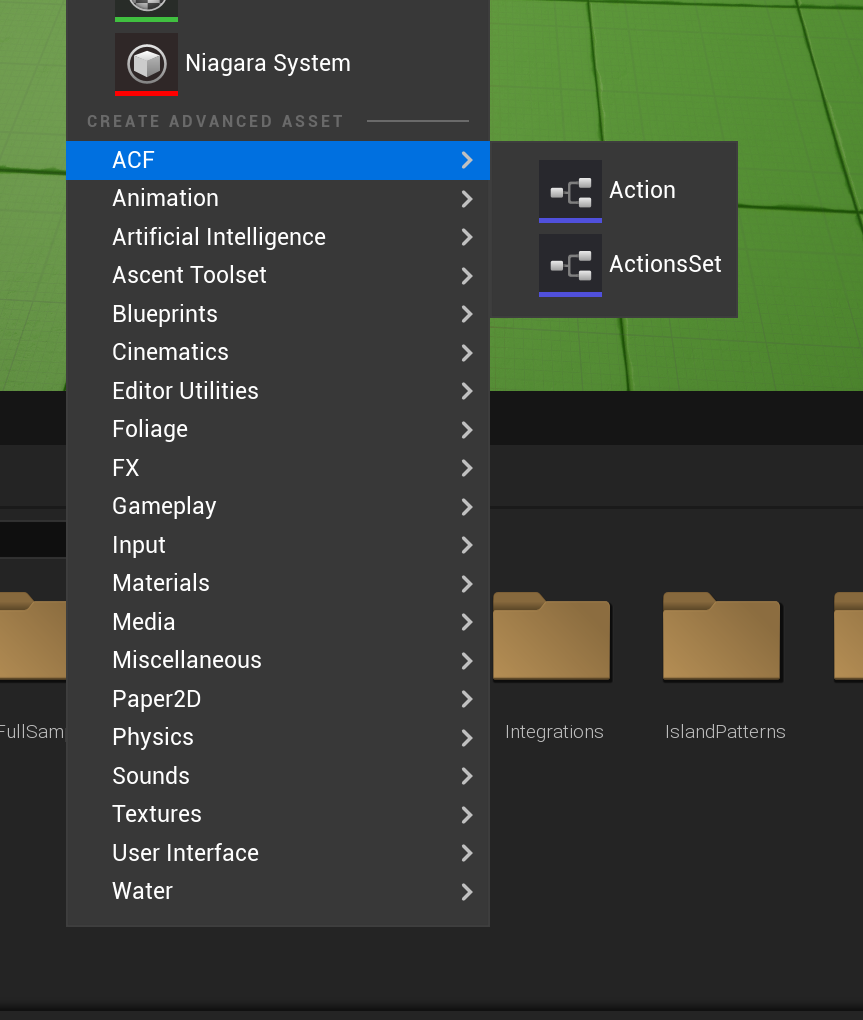Open the IslandPatterns folder
Viewport: 863px width, 1020px height.
click(722, 638)
